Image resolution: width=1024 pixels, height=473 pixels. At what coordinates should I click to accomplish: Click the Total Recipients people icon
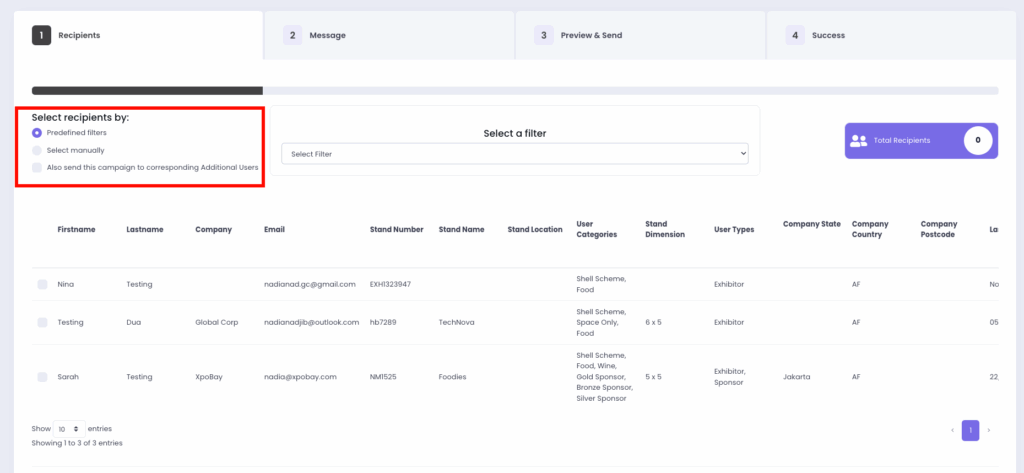(858, 141)
